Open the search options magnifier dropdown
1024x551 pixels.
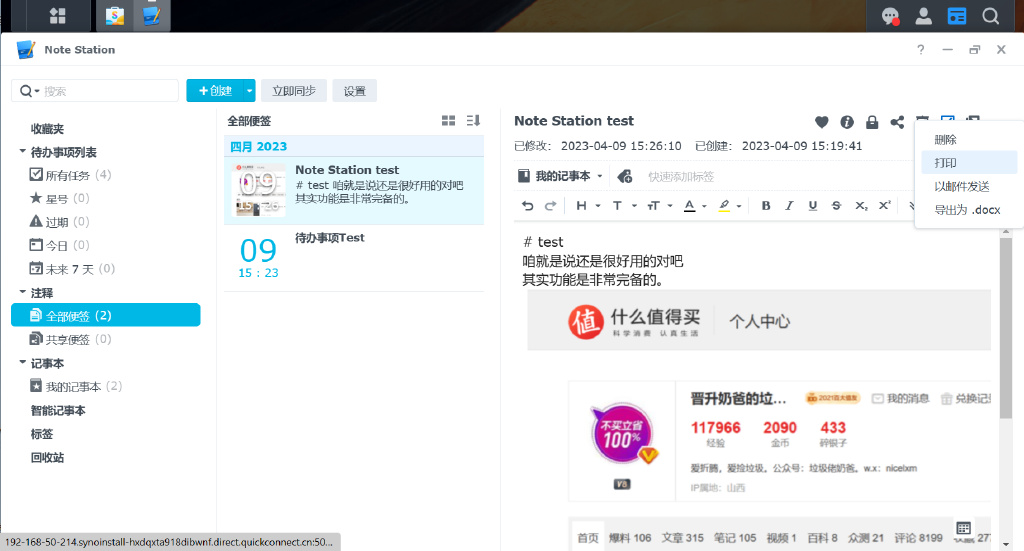(29, 91)
